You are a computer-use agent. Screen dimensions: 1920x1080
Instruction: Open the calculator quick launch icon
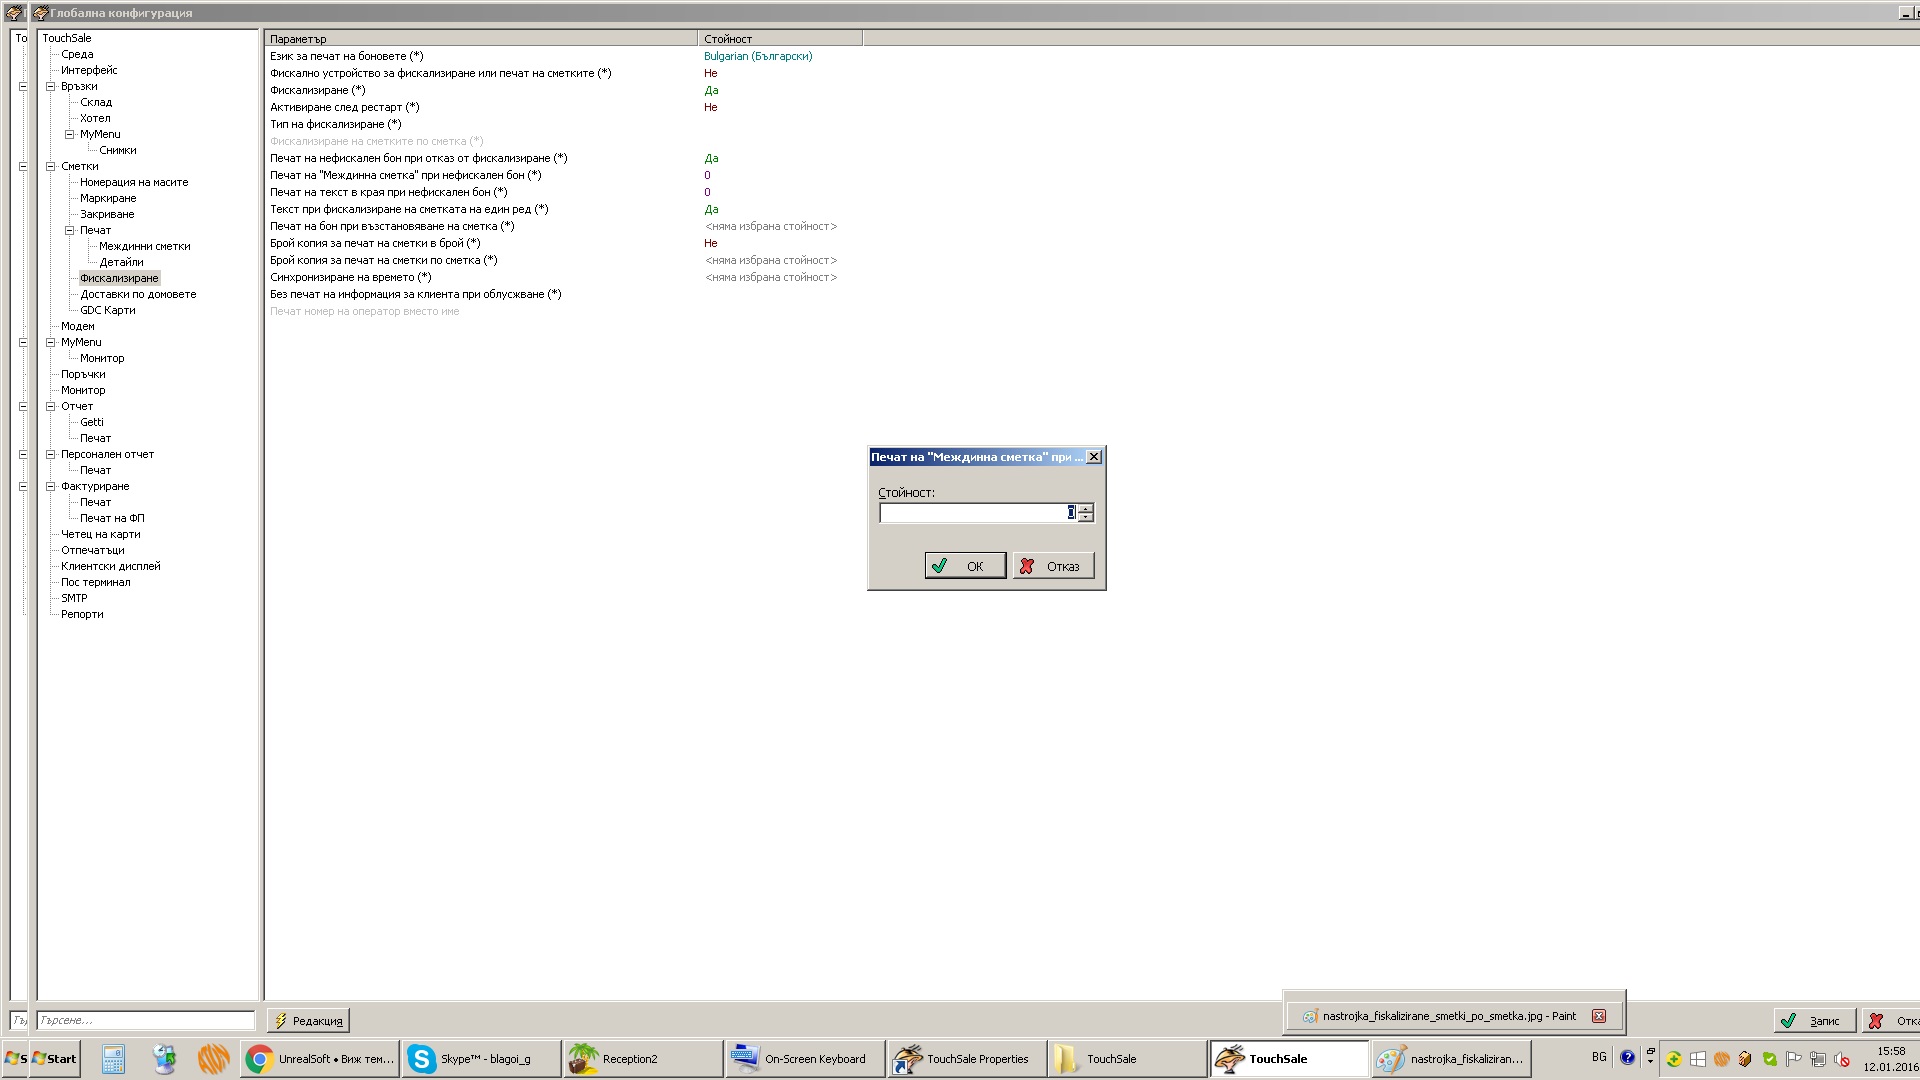point(113,1059)
